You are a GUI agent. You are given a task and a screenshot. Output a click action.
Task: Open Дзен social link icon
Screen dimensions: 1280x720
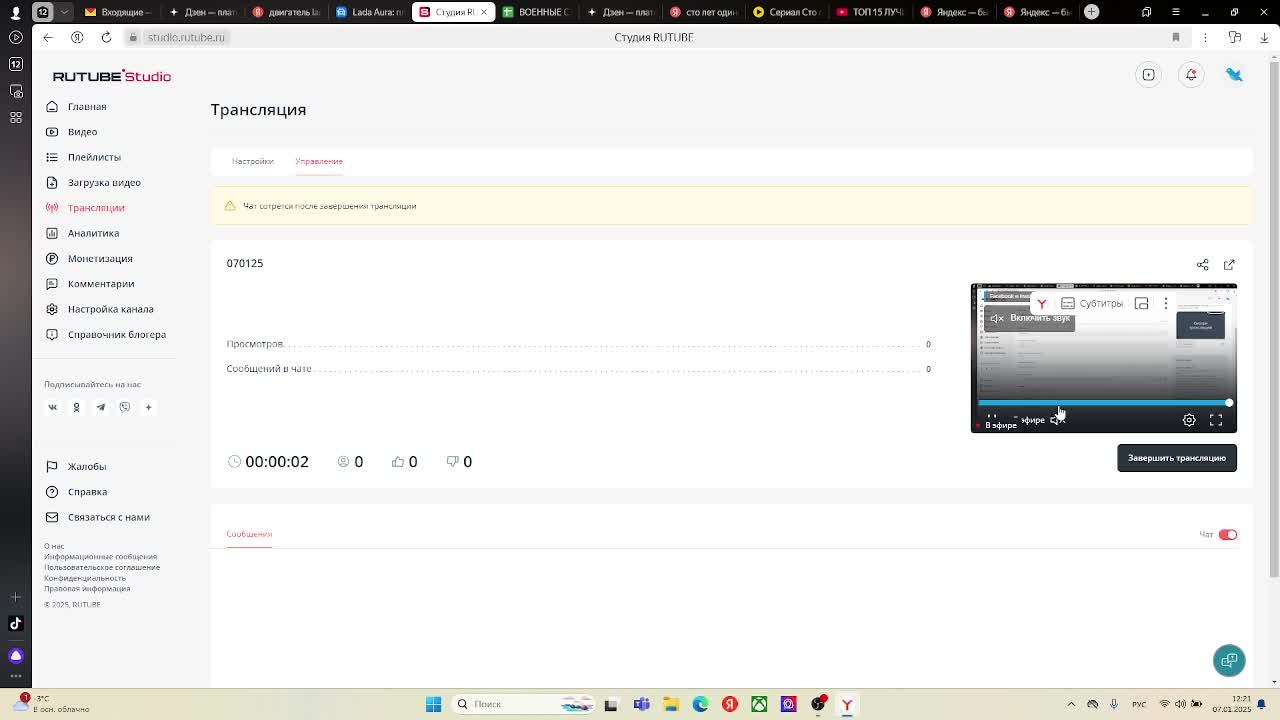pos(148,407)
